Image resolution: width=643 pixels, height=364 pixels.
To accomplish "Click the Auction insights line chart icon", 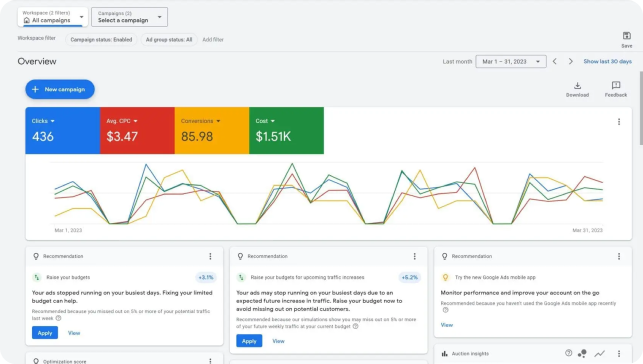I will pos(600,353).
